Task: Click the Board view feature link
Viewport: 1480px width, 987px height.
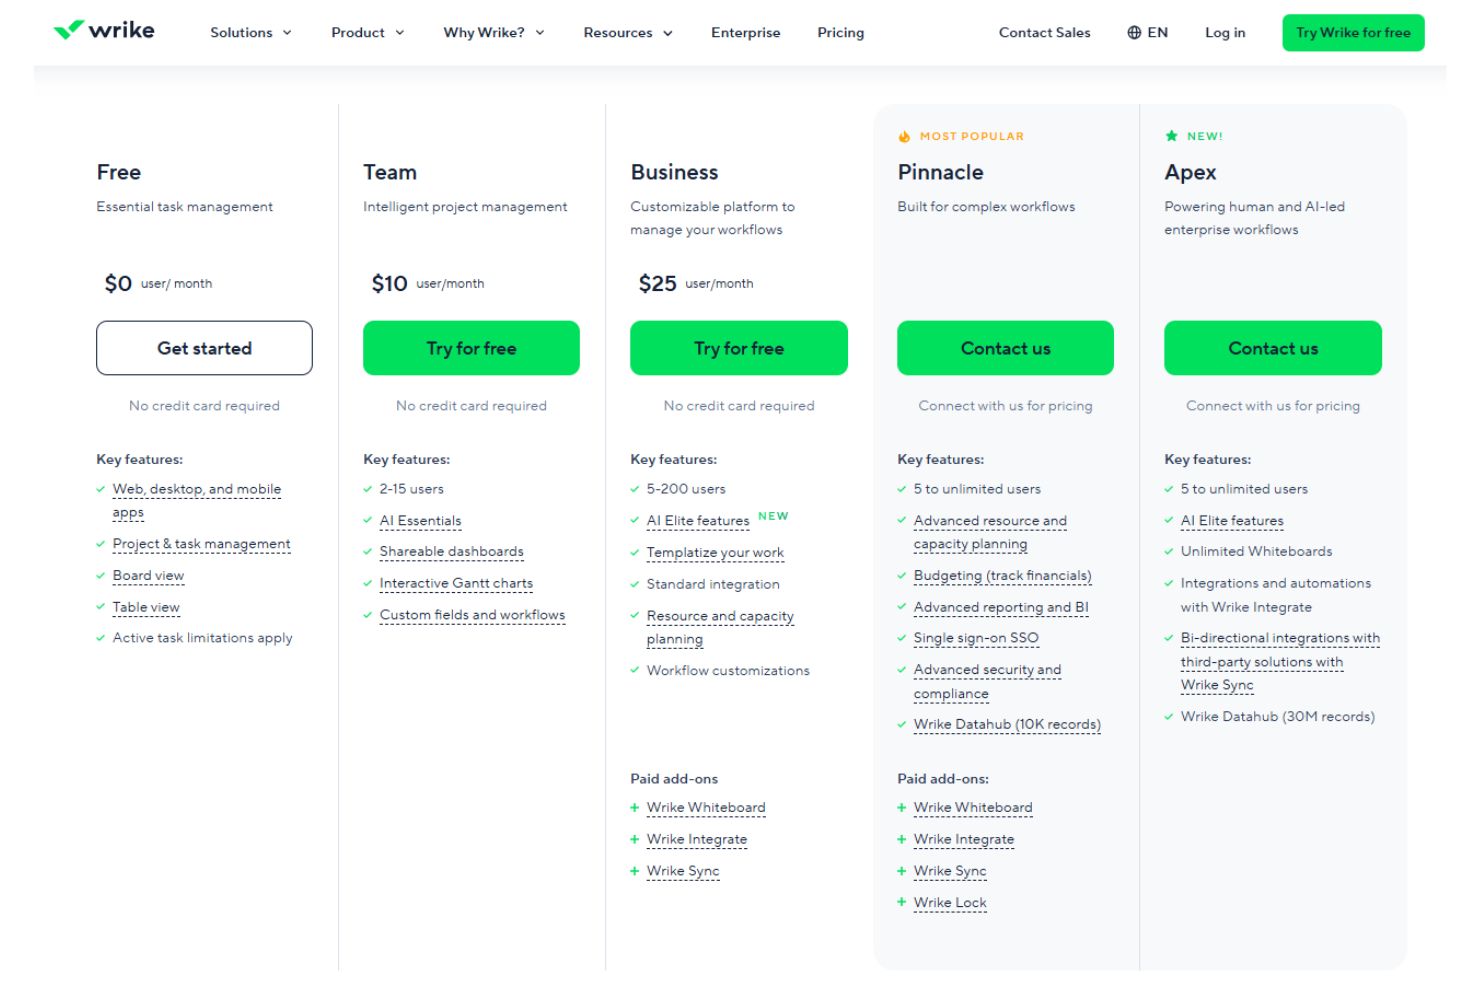Action: point(148,575)
